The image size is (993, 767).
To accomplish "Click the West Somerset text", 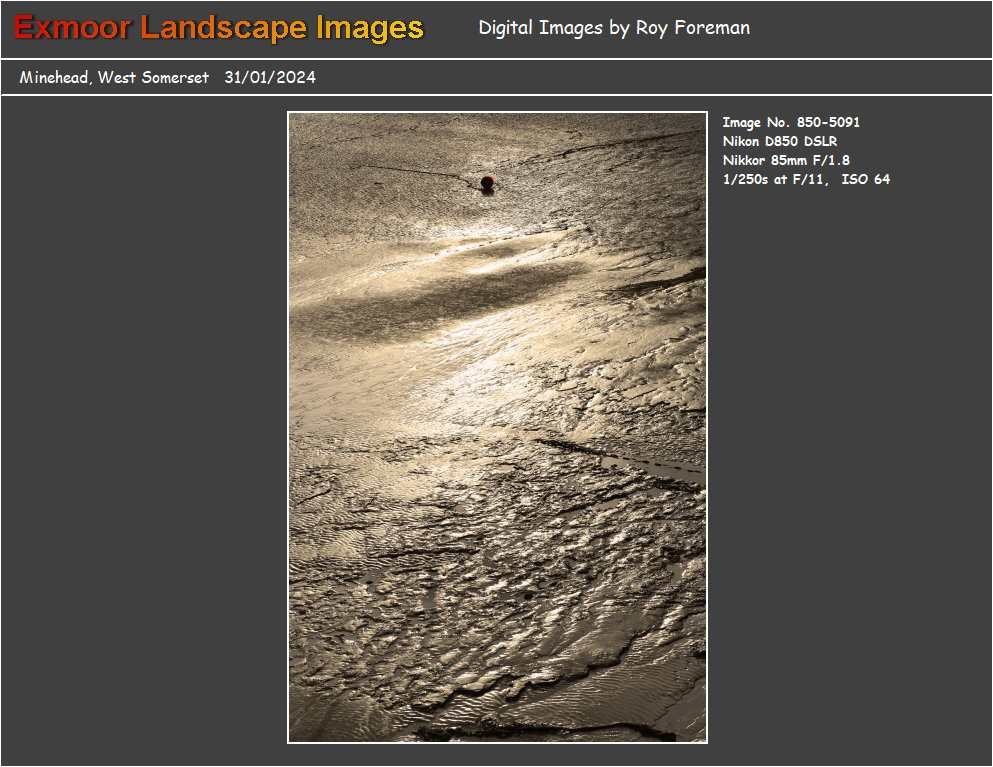I will click(153, 78).
